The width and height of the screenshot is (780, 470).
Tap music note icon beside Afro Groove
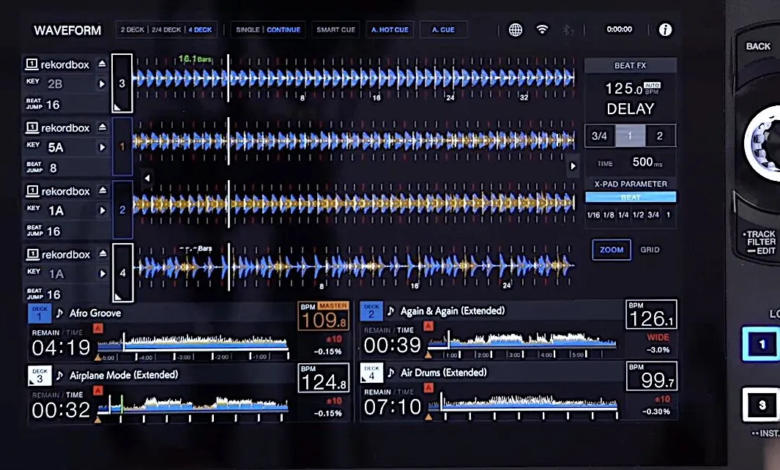(60, 313)
